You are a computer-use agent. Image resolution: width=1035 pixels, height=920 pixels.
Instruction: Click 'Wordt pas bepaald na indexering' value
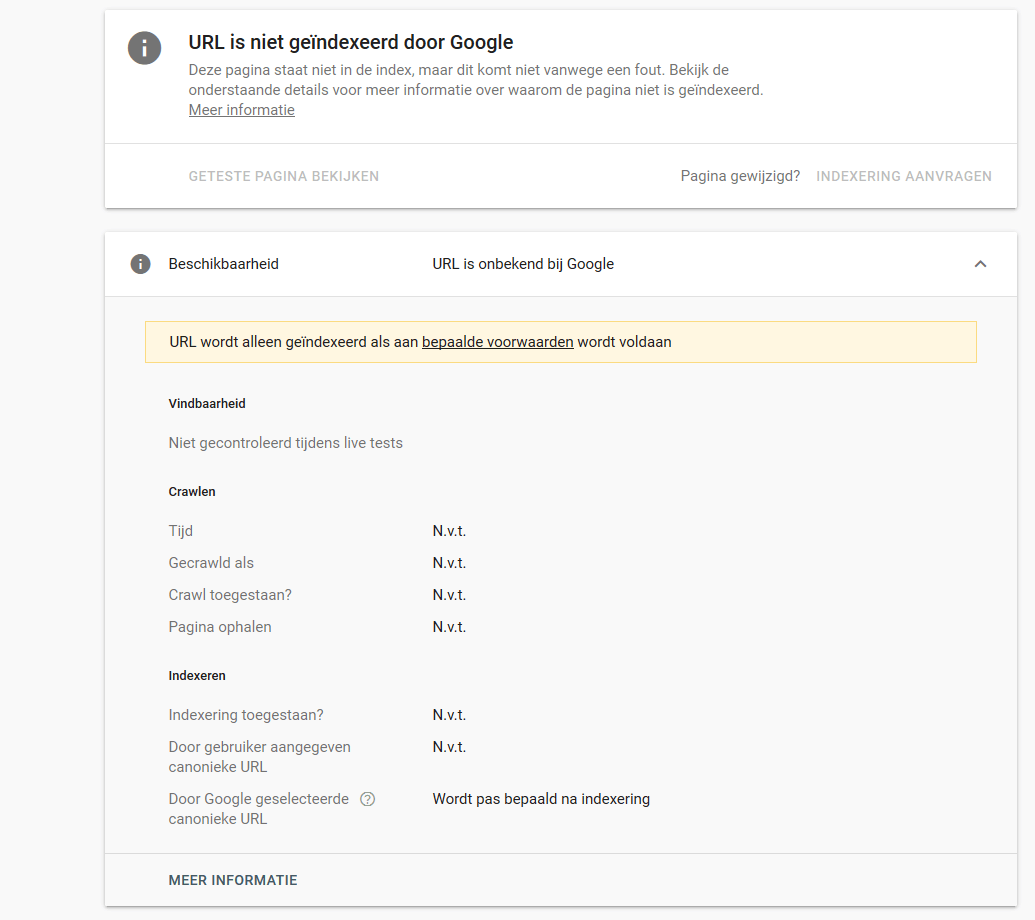[x=541, y=799]
